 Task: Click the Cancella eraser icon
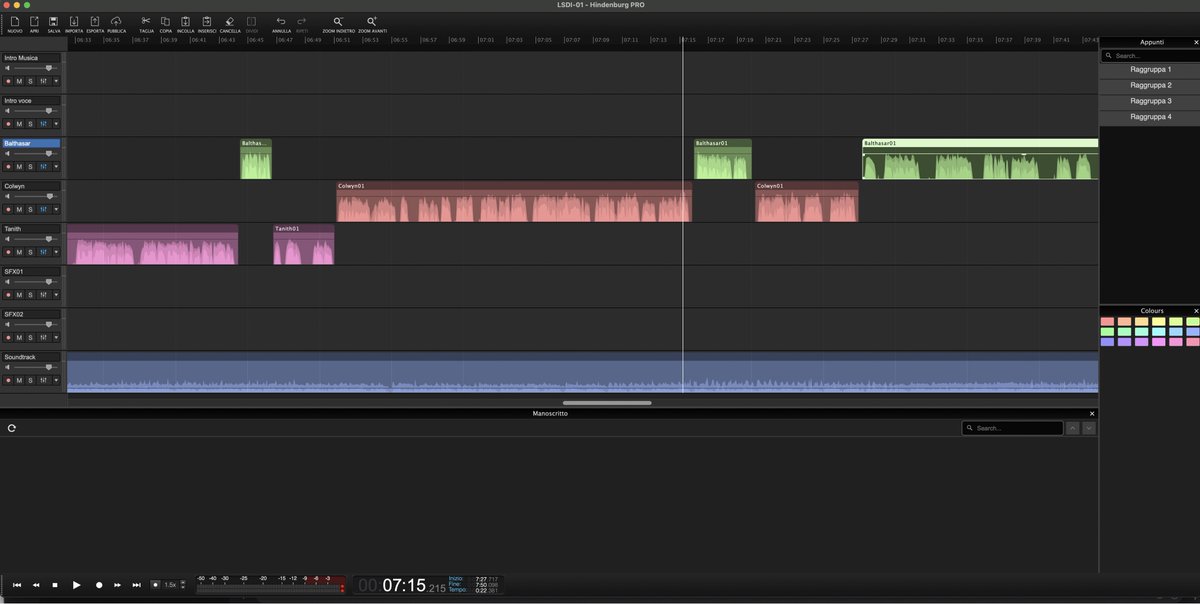click(230, 21)
